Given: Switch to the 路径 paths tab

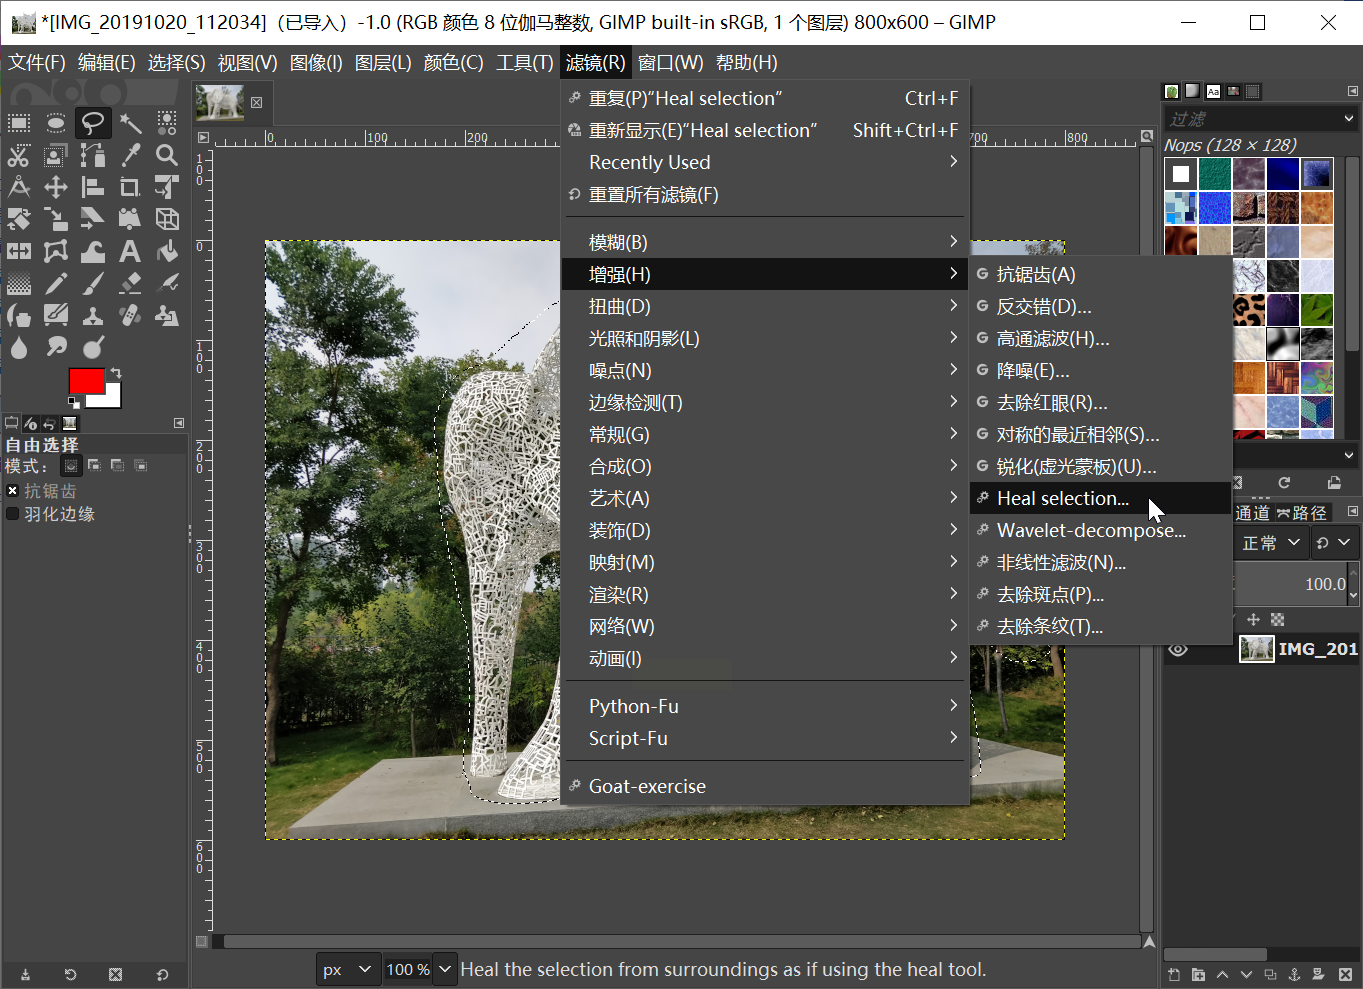Looking at the screenshot, I should [x=1302, y=513].
